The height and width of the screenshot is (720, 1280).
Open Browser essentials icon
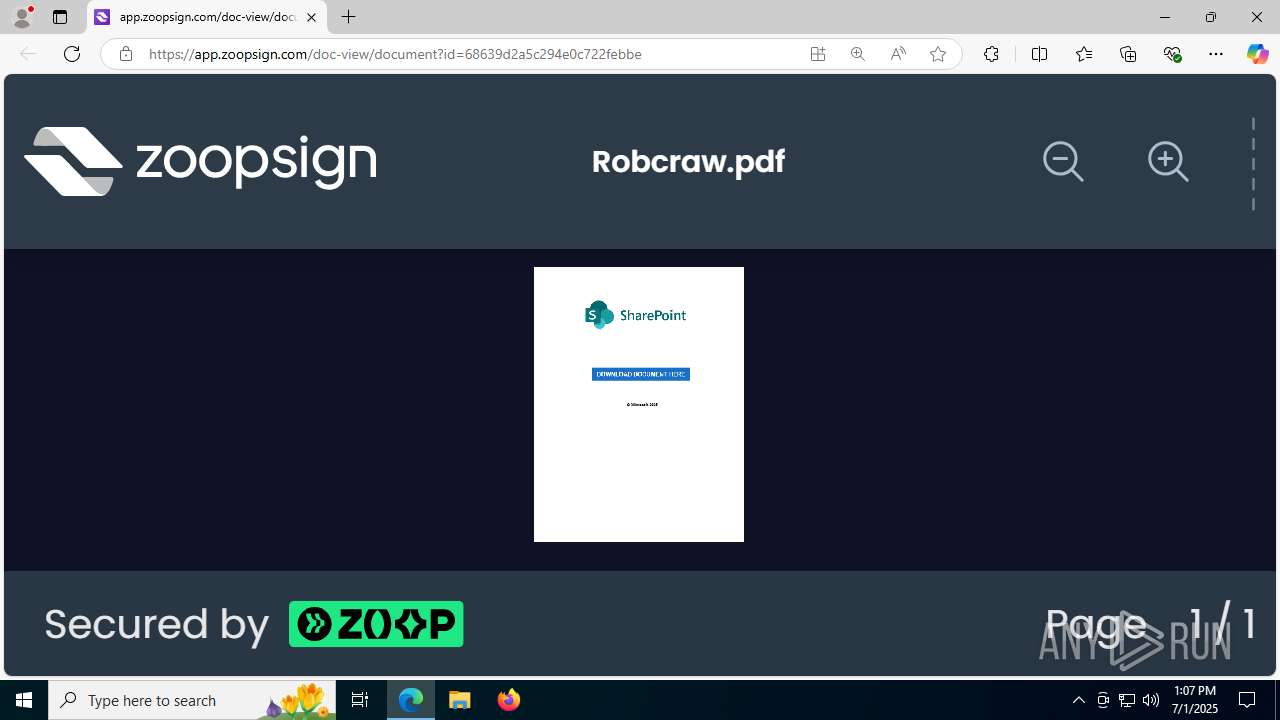click(x=1173, y=54)
